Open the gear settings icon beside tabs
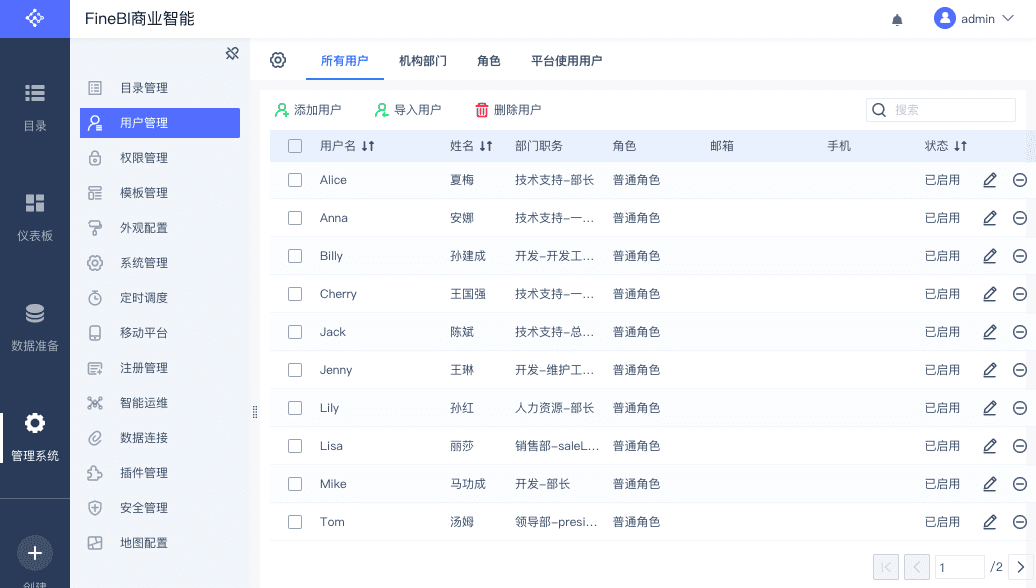This screenshot has width=1036, height=588. click(278, 60)
